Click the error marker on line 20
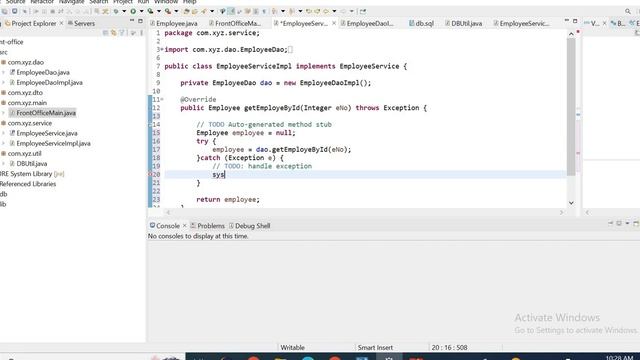640x360 pixels. pyautogui.click(x=150, y=174)
